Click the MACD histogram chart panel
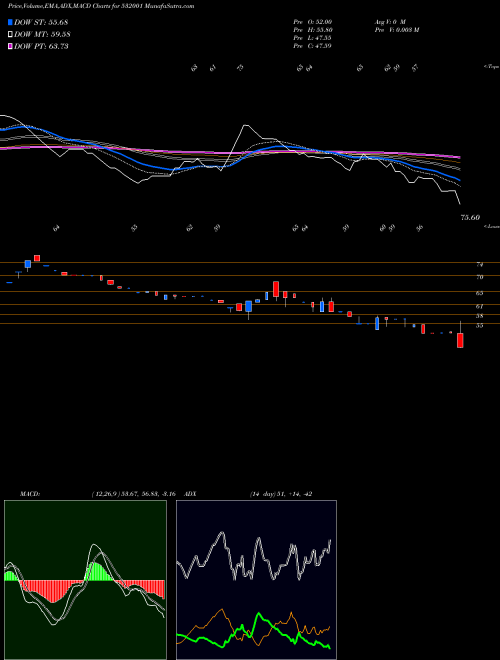Screen dimensions: 500x660 coord(85,580)
